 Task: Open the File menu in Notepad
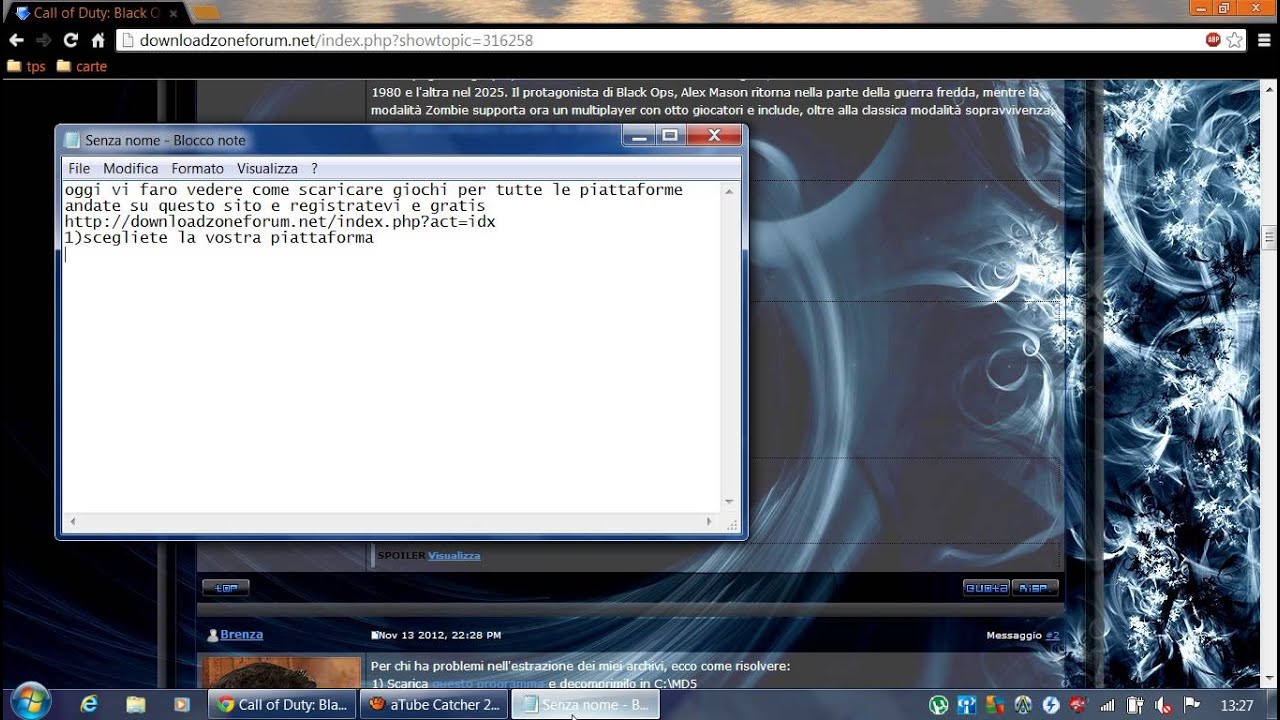tap(79, 168)
